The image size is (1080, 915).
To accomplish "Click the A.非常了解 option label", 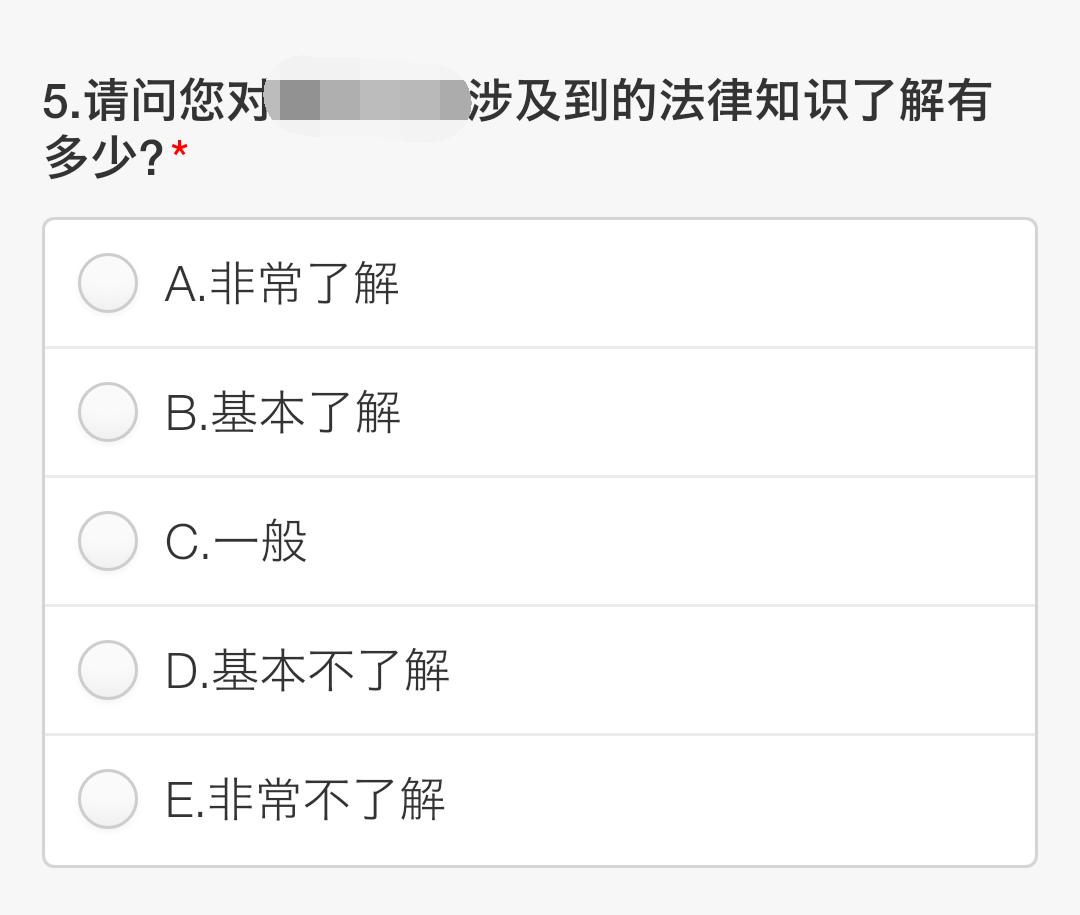I will pyautogui.click(x=280, y=283).
